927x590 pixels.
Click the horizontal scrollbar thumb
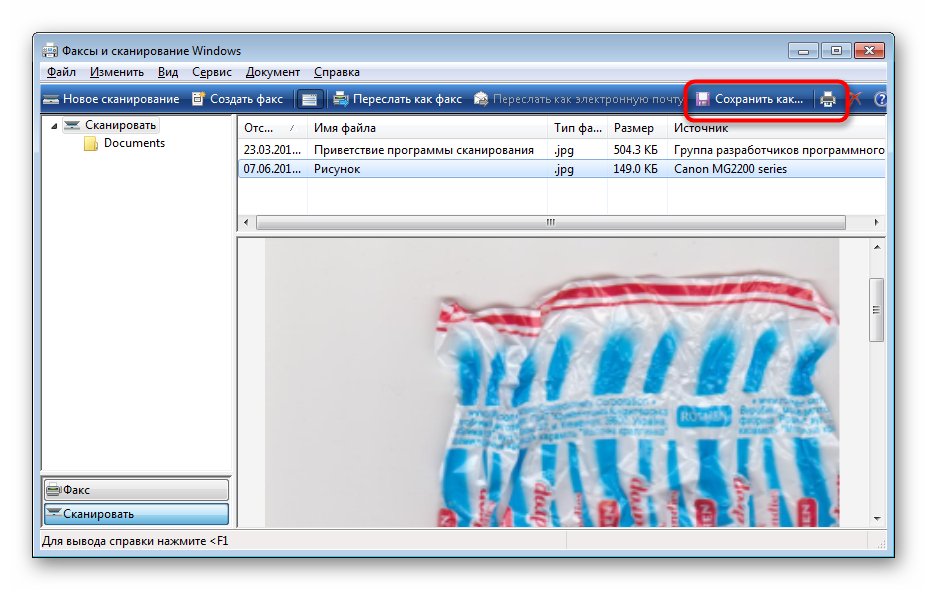click(550, 222)
